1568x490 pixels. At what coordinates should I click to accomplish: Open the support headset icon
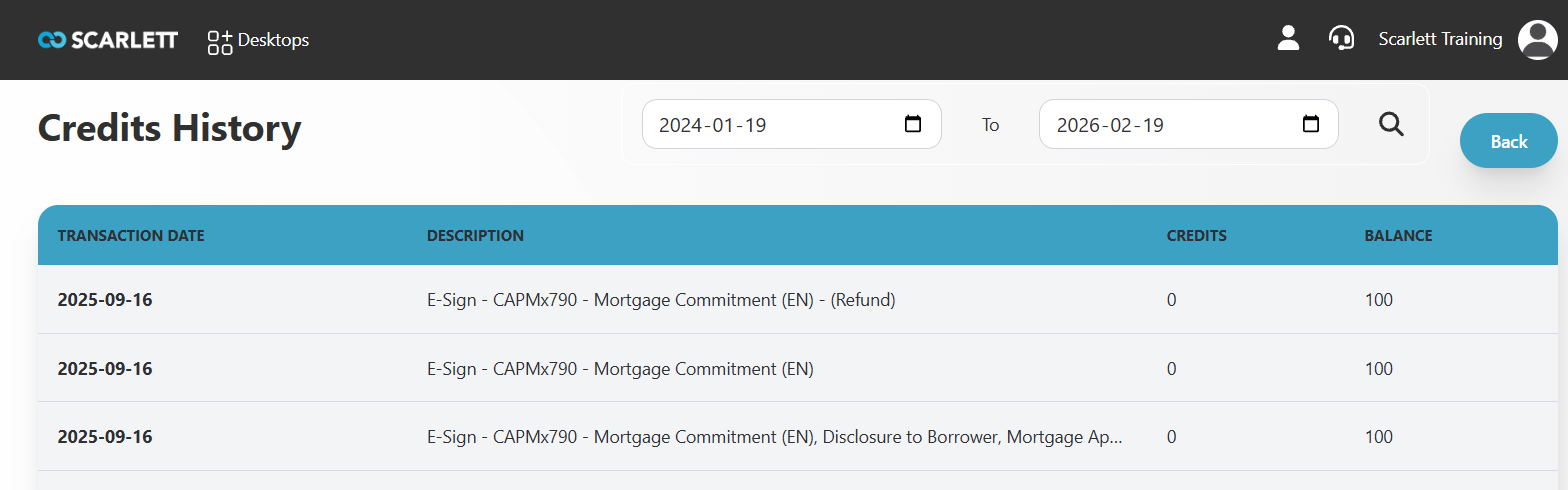tap(1341, 39)
